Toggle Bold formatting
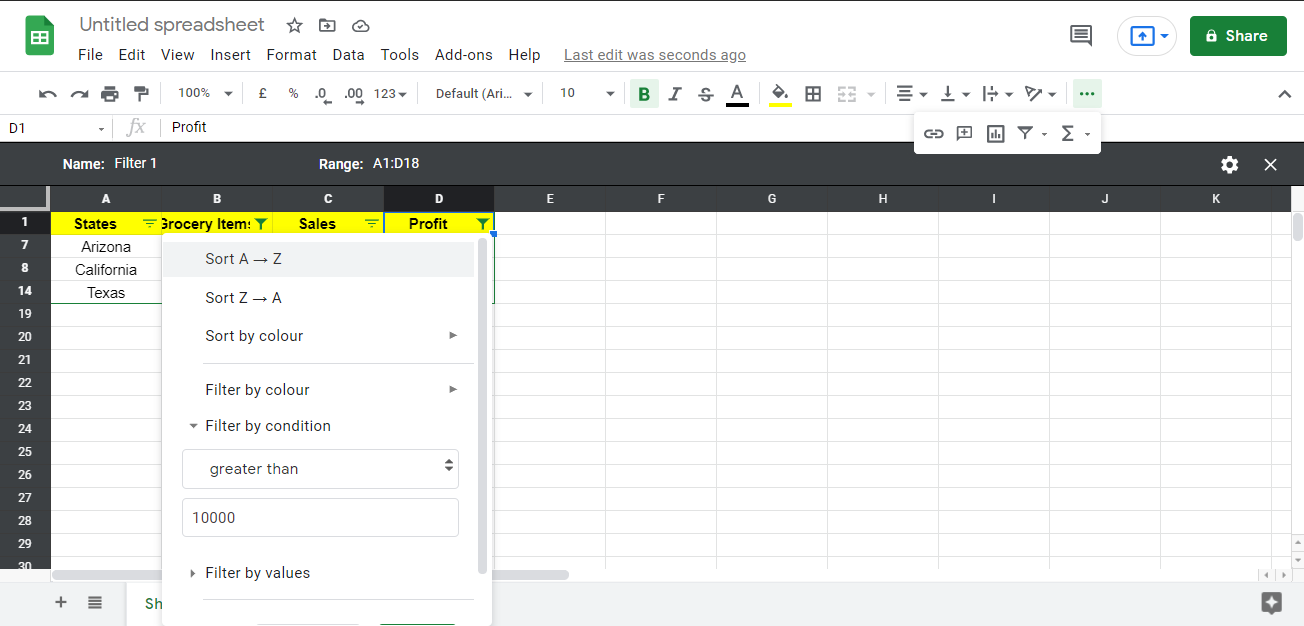 644,94
